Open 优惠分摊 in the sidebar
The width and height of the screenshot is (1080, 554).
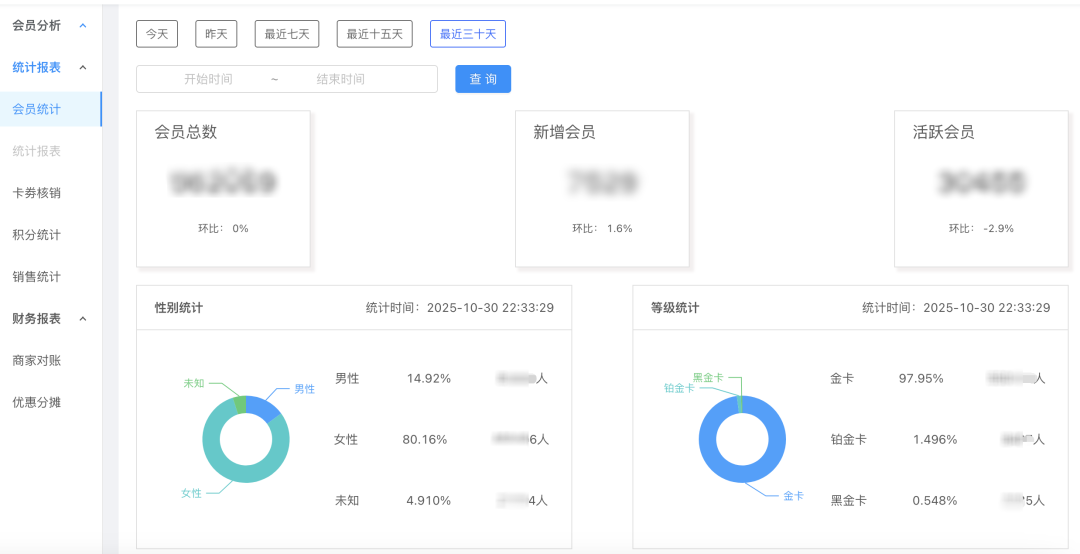coord(37,402)
